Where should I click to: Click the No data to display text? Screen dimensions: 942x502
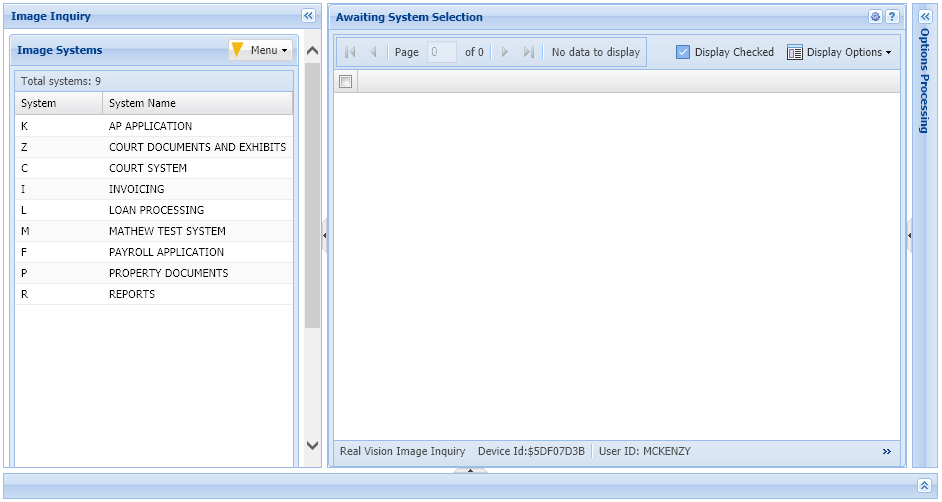click(596, 52)
